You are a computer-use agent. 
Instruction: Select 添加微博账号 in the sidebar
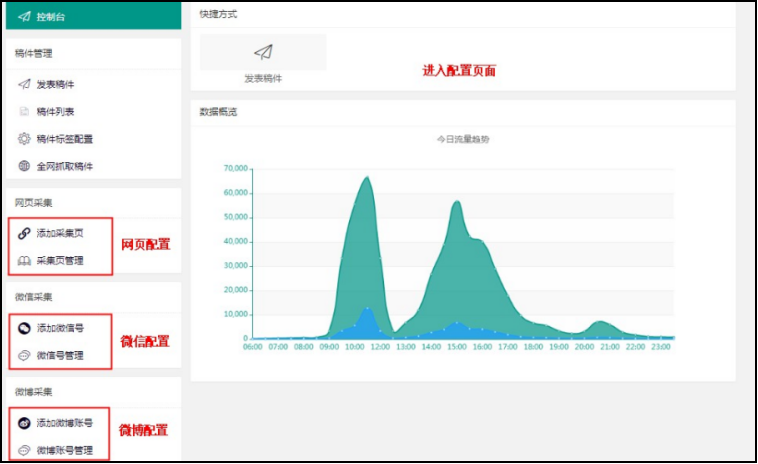point(65,423)
